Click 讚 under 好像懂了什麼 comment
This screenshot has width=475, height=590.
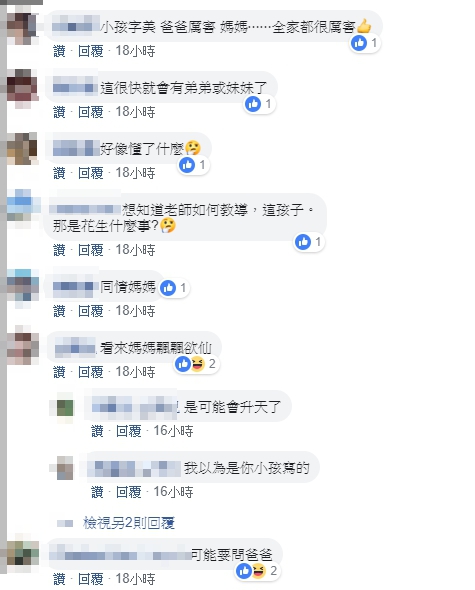[x=59, y=173]
